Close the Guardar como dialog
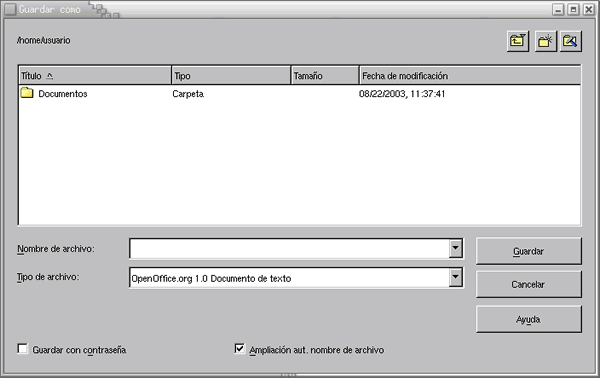Viewport: 600px width, 378px height. [x=589, y=10]
